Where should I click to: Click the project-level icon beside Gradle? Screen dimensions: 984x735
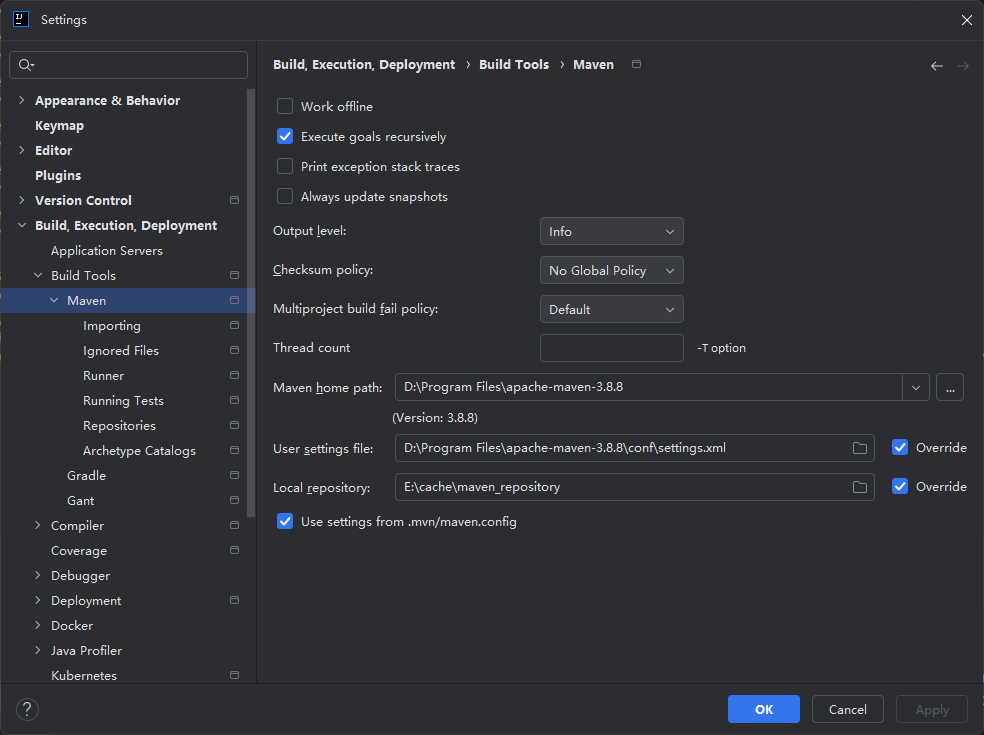[x=234, y=475]
